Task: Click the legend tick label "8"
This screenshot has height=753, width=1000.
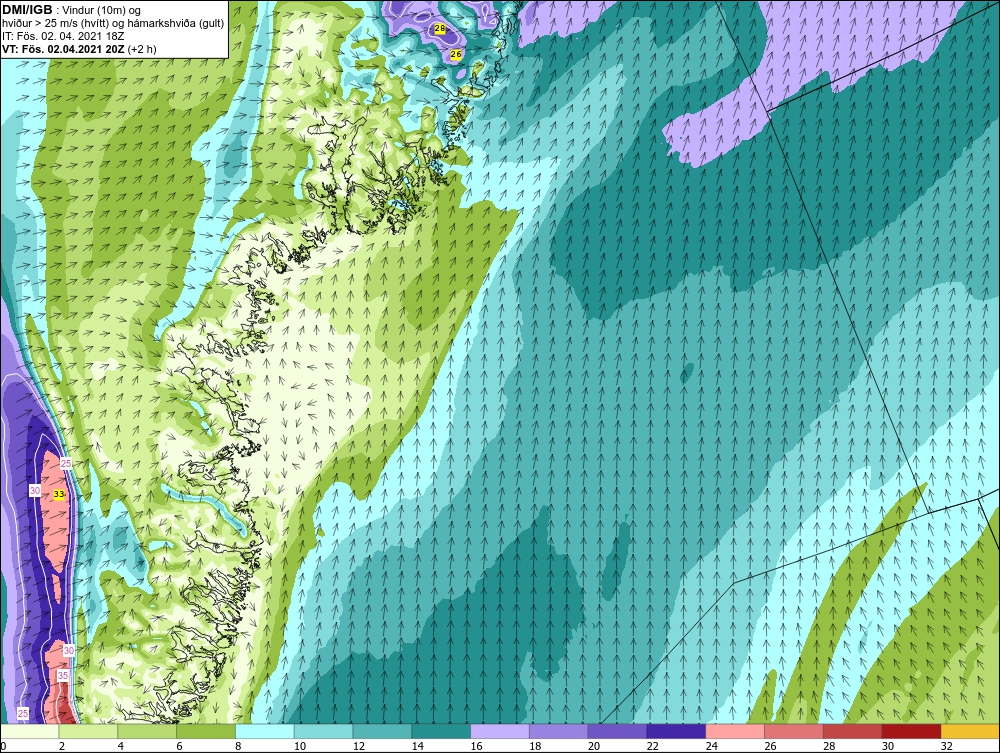Action: click(x=238, y=746)
